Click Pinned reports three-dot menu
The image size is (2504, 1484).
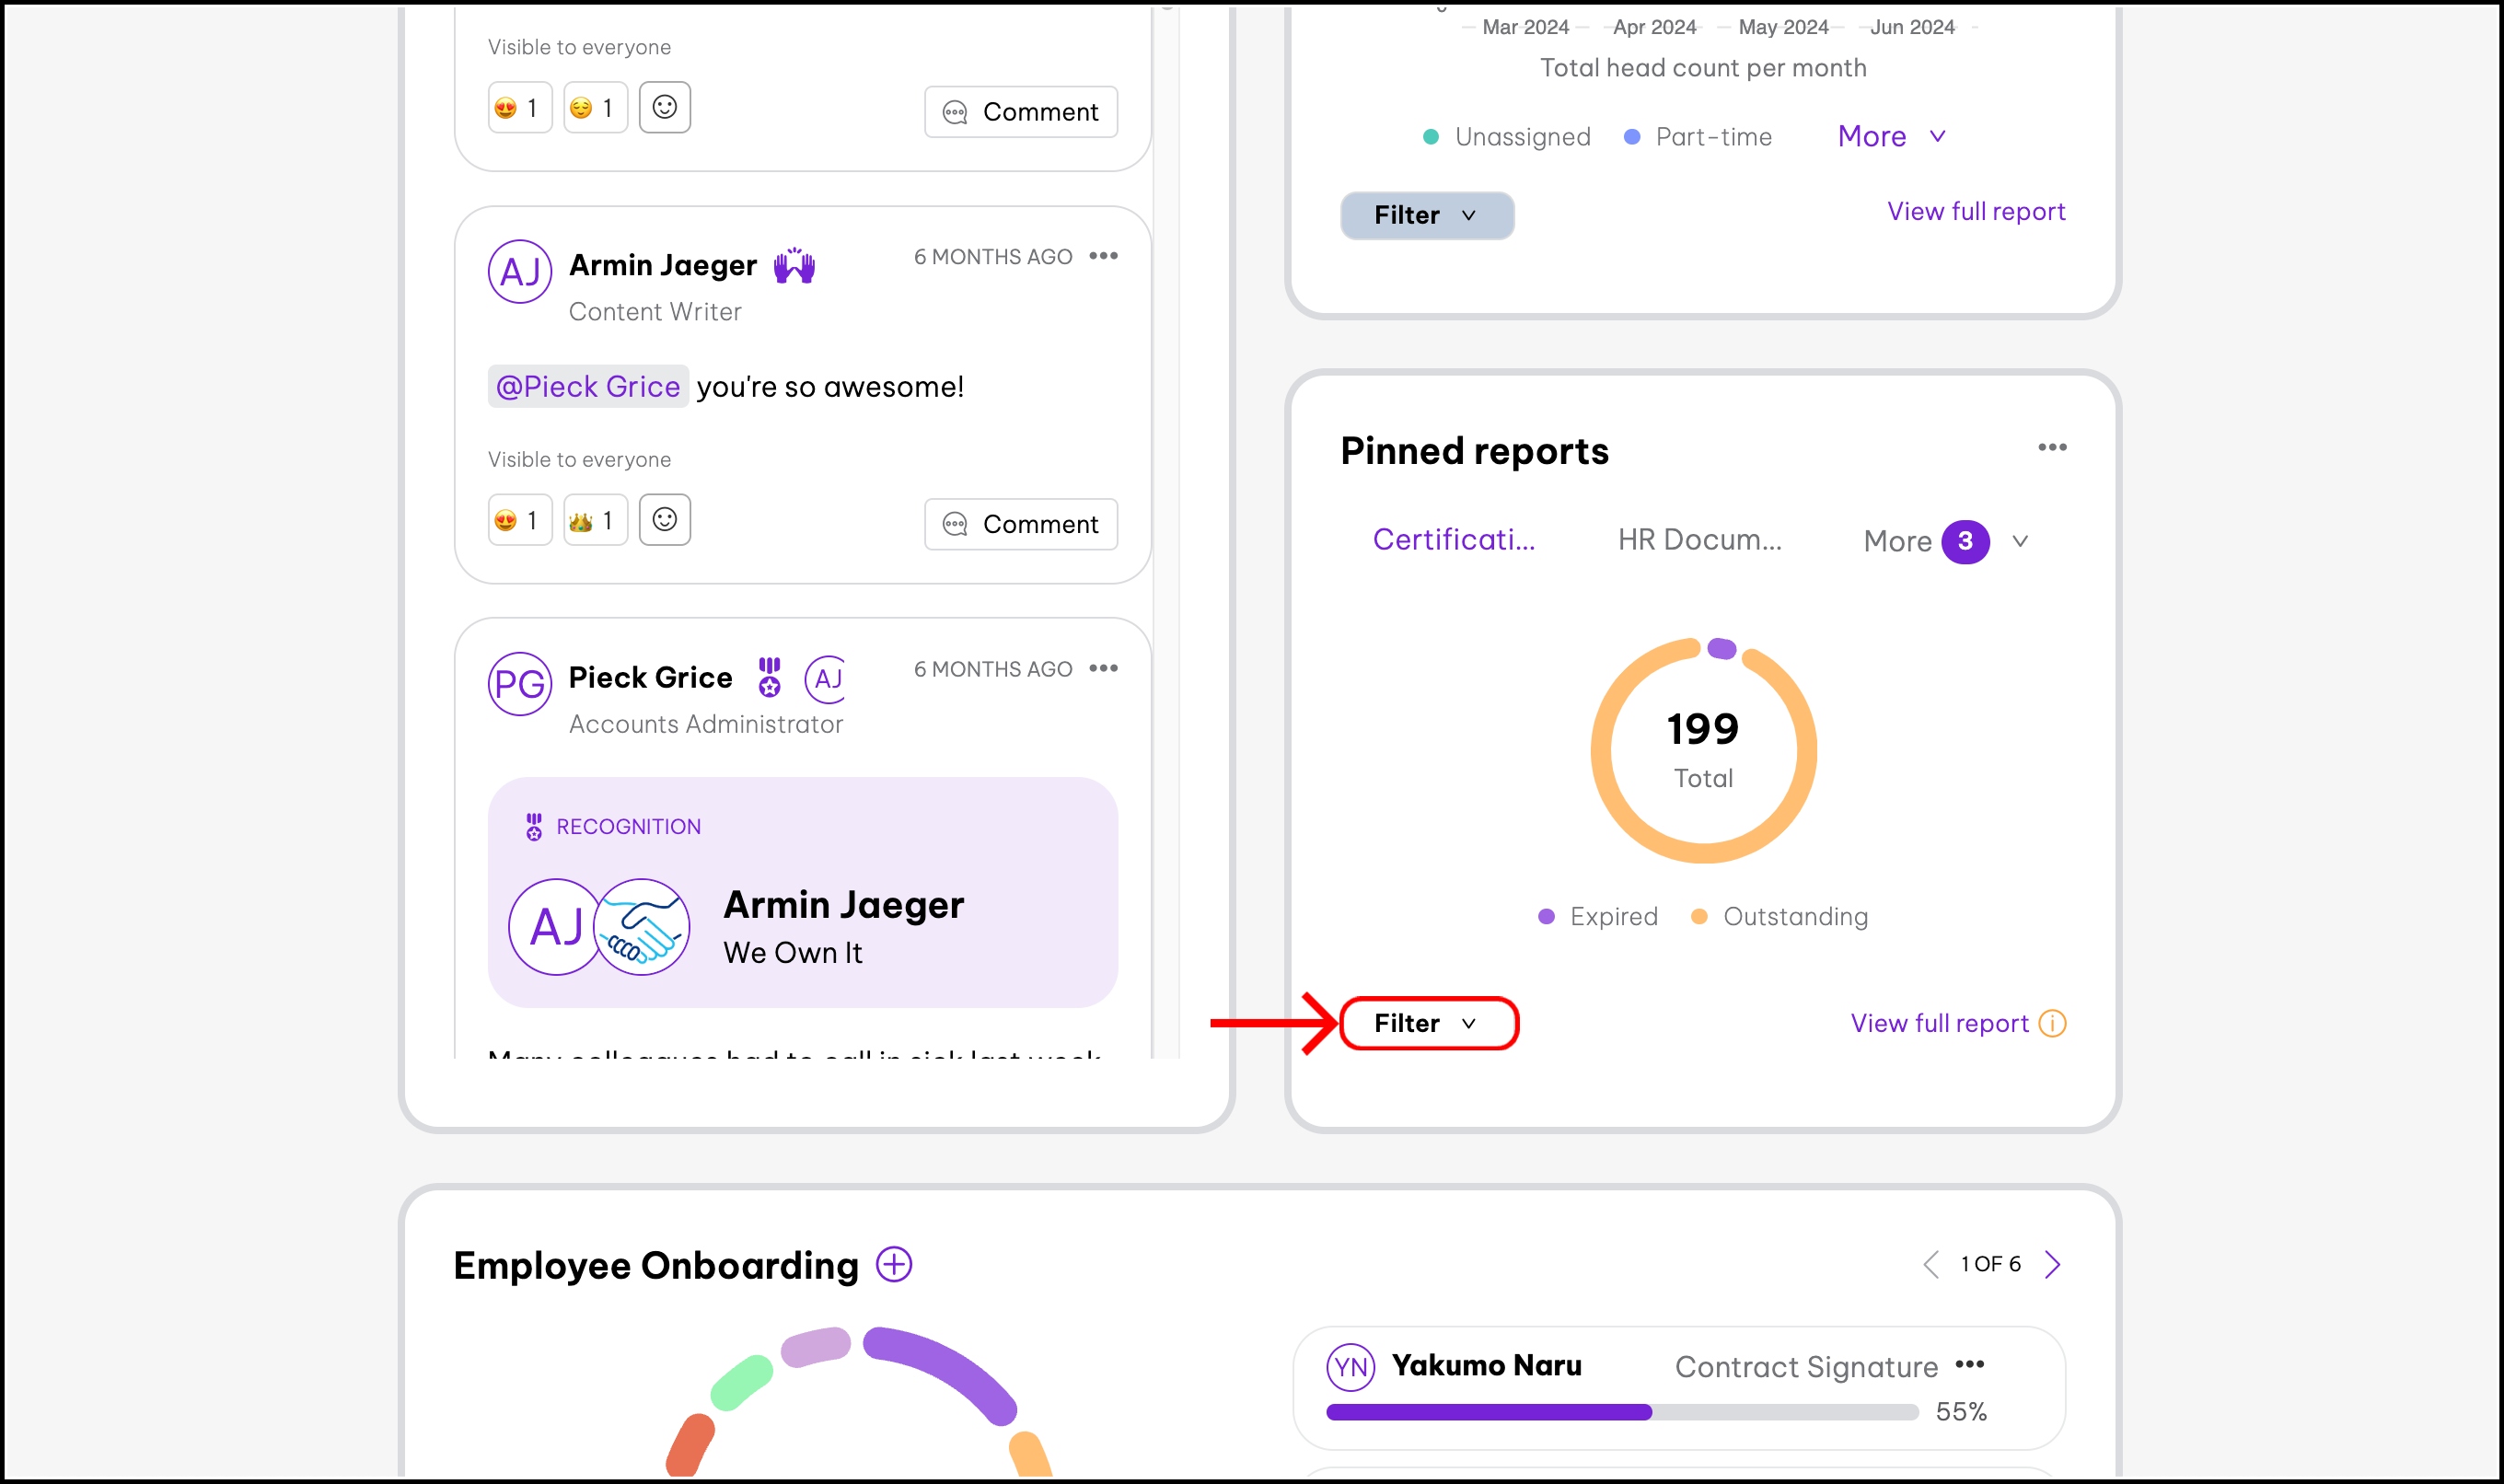[2052, 448]
